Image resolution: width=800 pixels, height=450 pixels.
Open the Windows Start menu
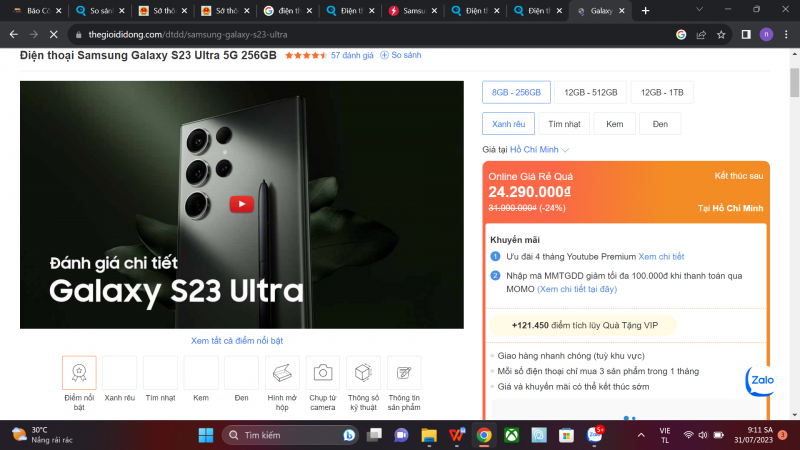[x=206, y=435]
